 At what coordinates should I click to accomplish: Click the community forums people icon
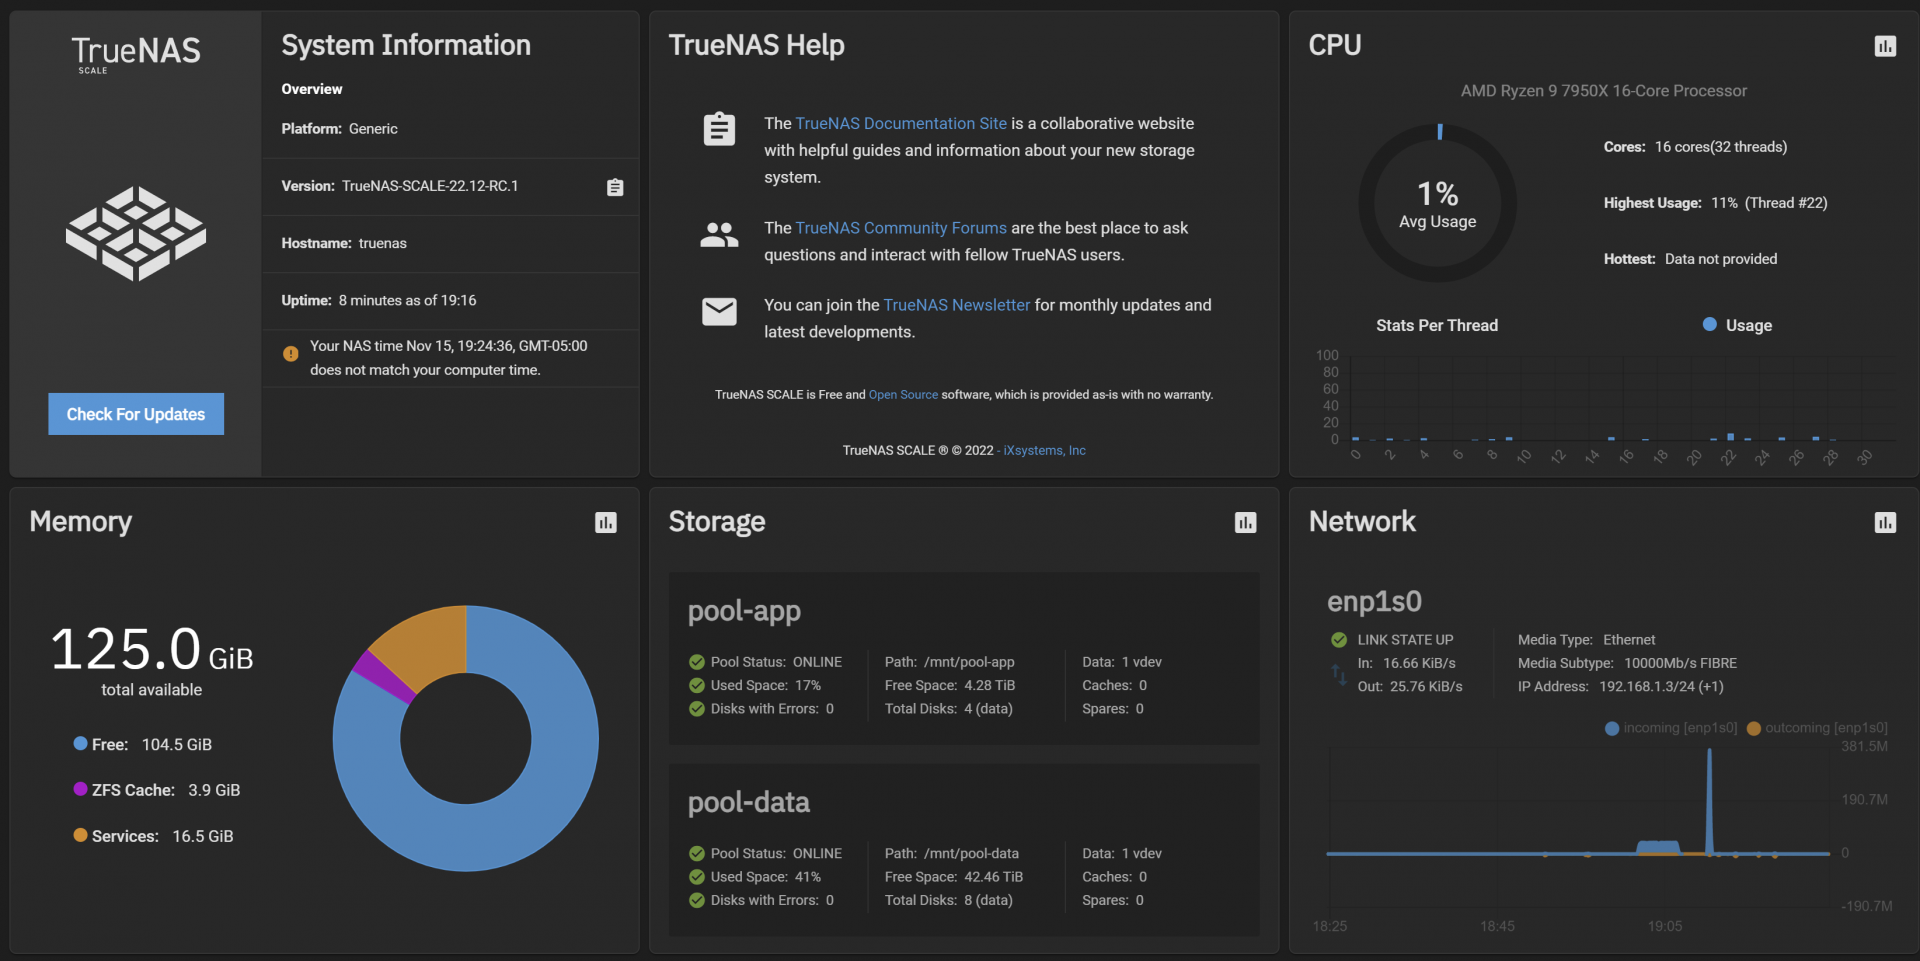[719, 235]
